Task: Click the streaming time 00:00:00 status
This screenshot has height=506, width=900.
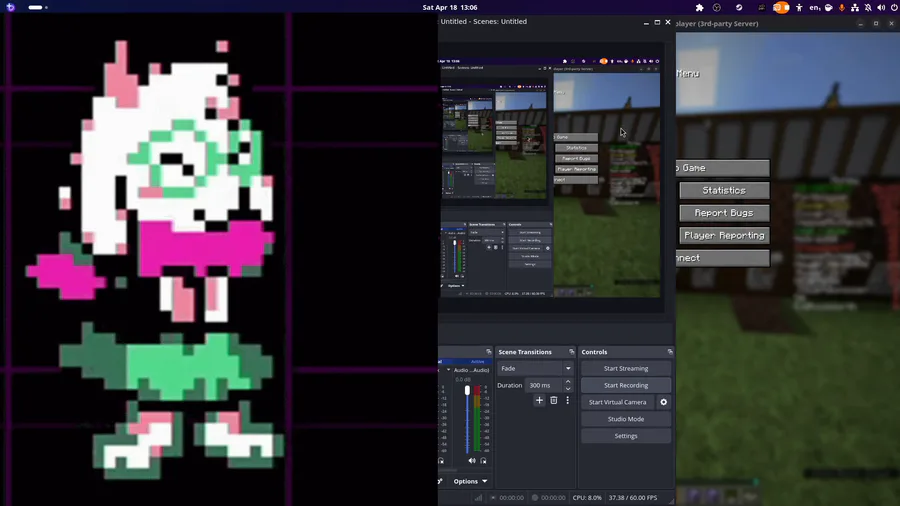Action: 511,498
